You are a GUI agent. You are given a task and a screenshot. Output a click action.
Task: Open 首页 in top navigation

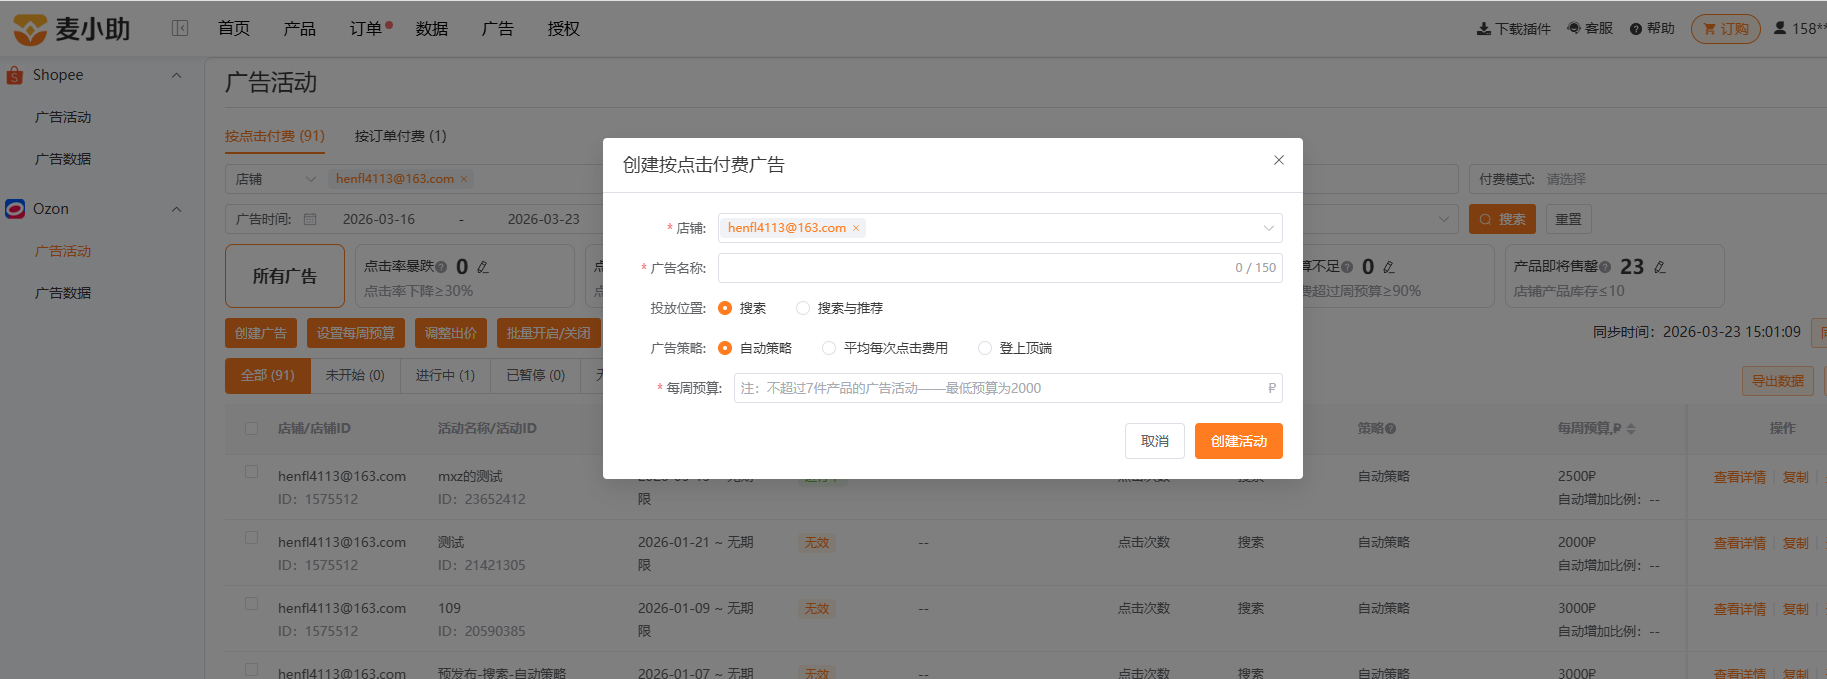pos(234,29)
